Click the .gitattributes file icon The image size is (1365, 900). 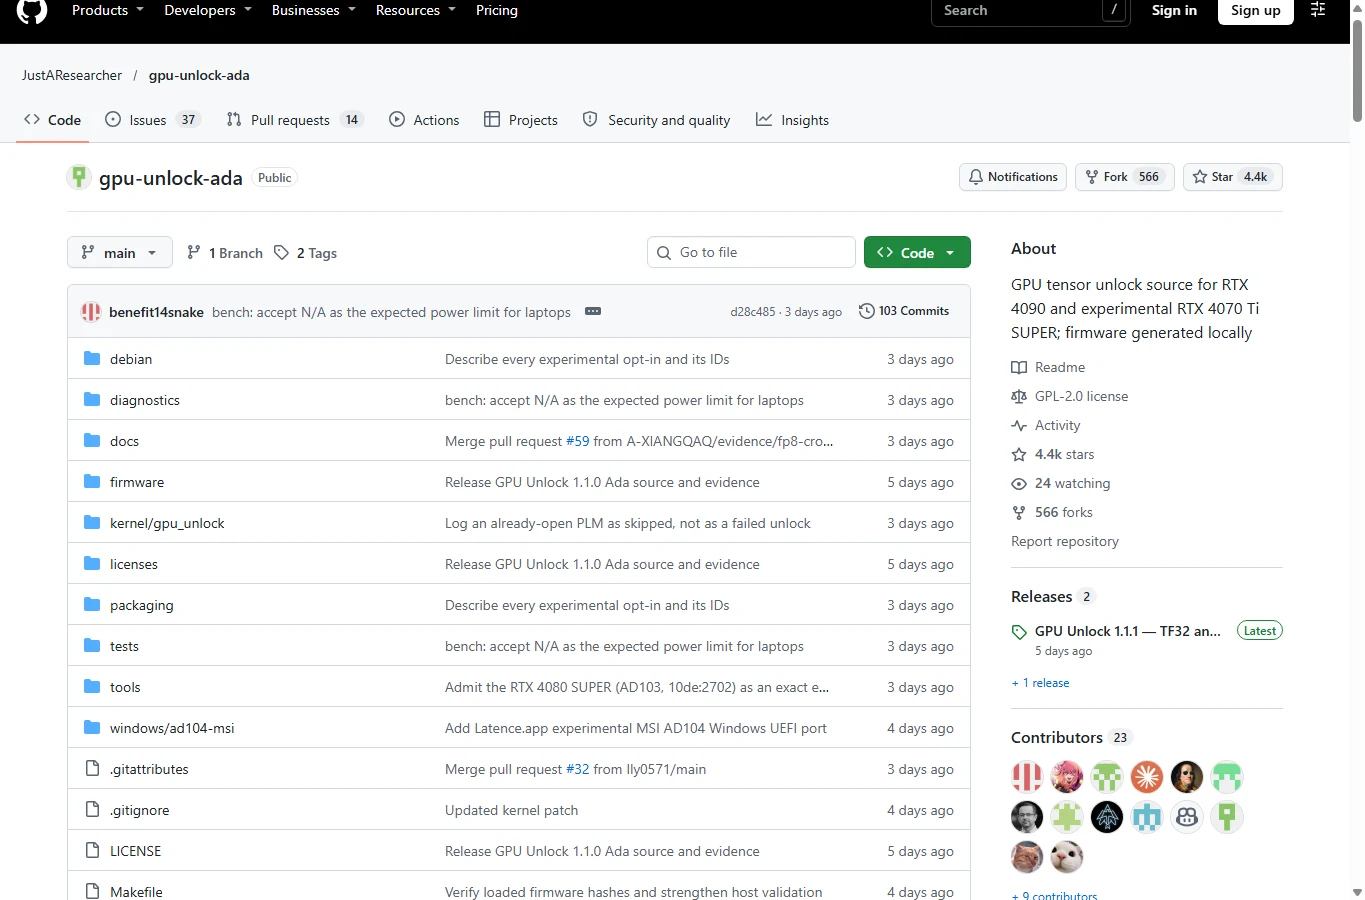click(92, 769)
